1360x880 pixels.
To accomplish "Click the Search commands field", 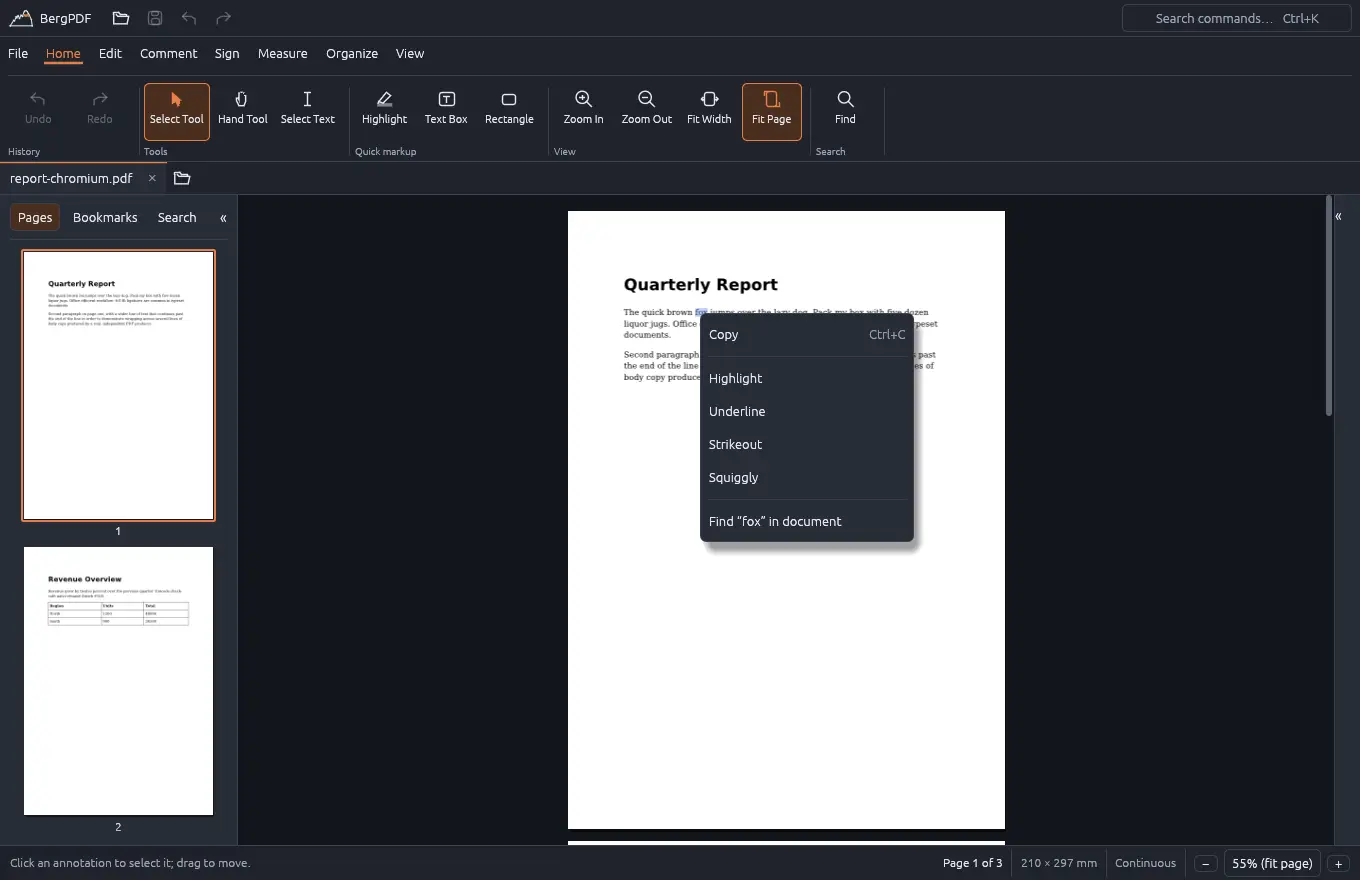I will pos(1236,18).
